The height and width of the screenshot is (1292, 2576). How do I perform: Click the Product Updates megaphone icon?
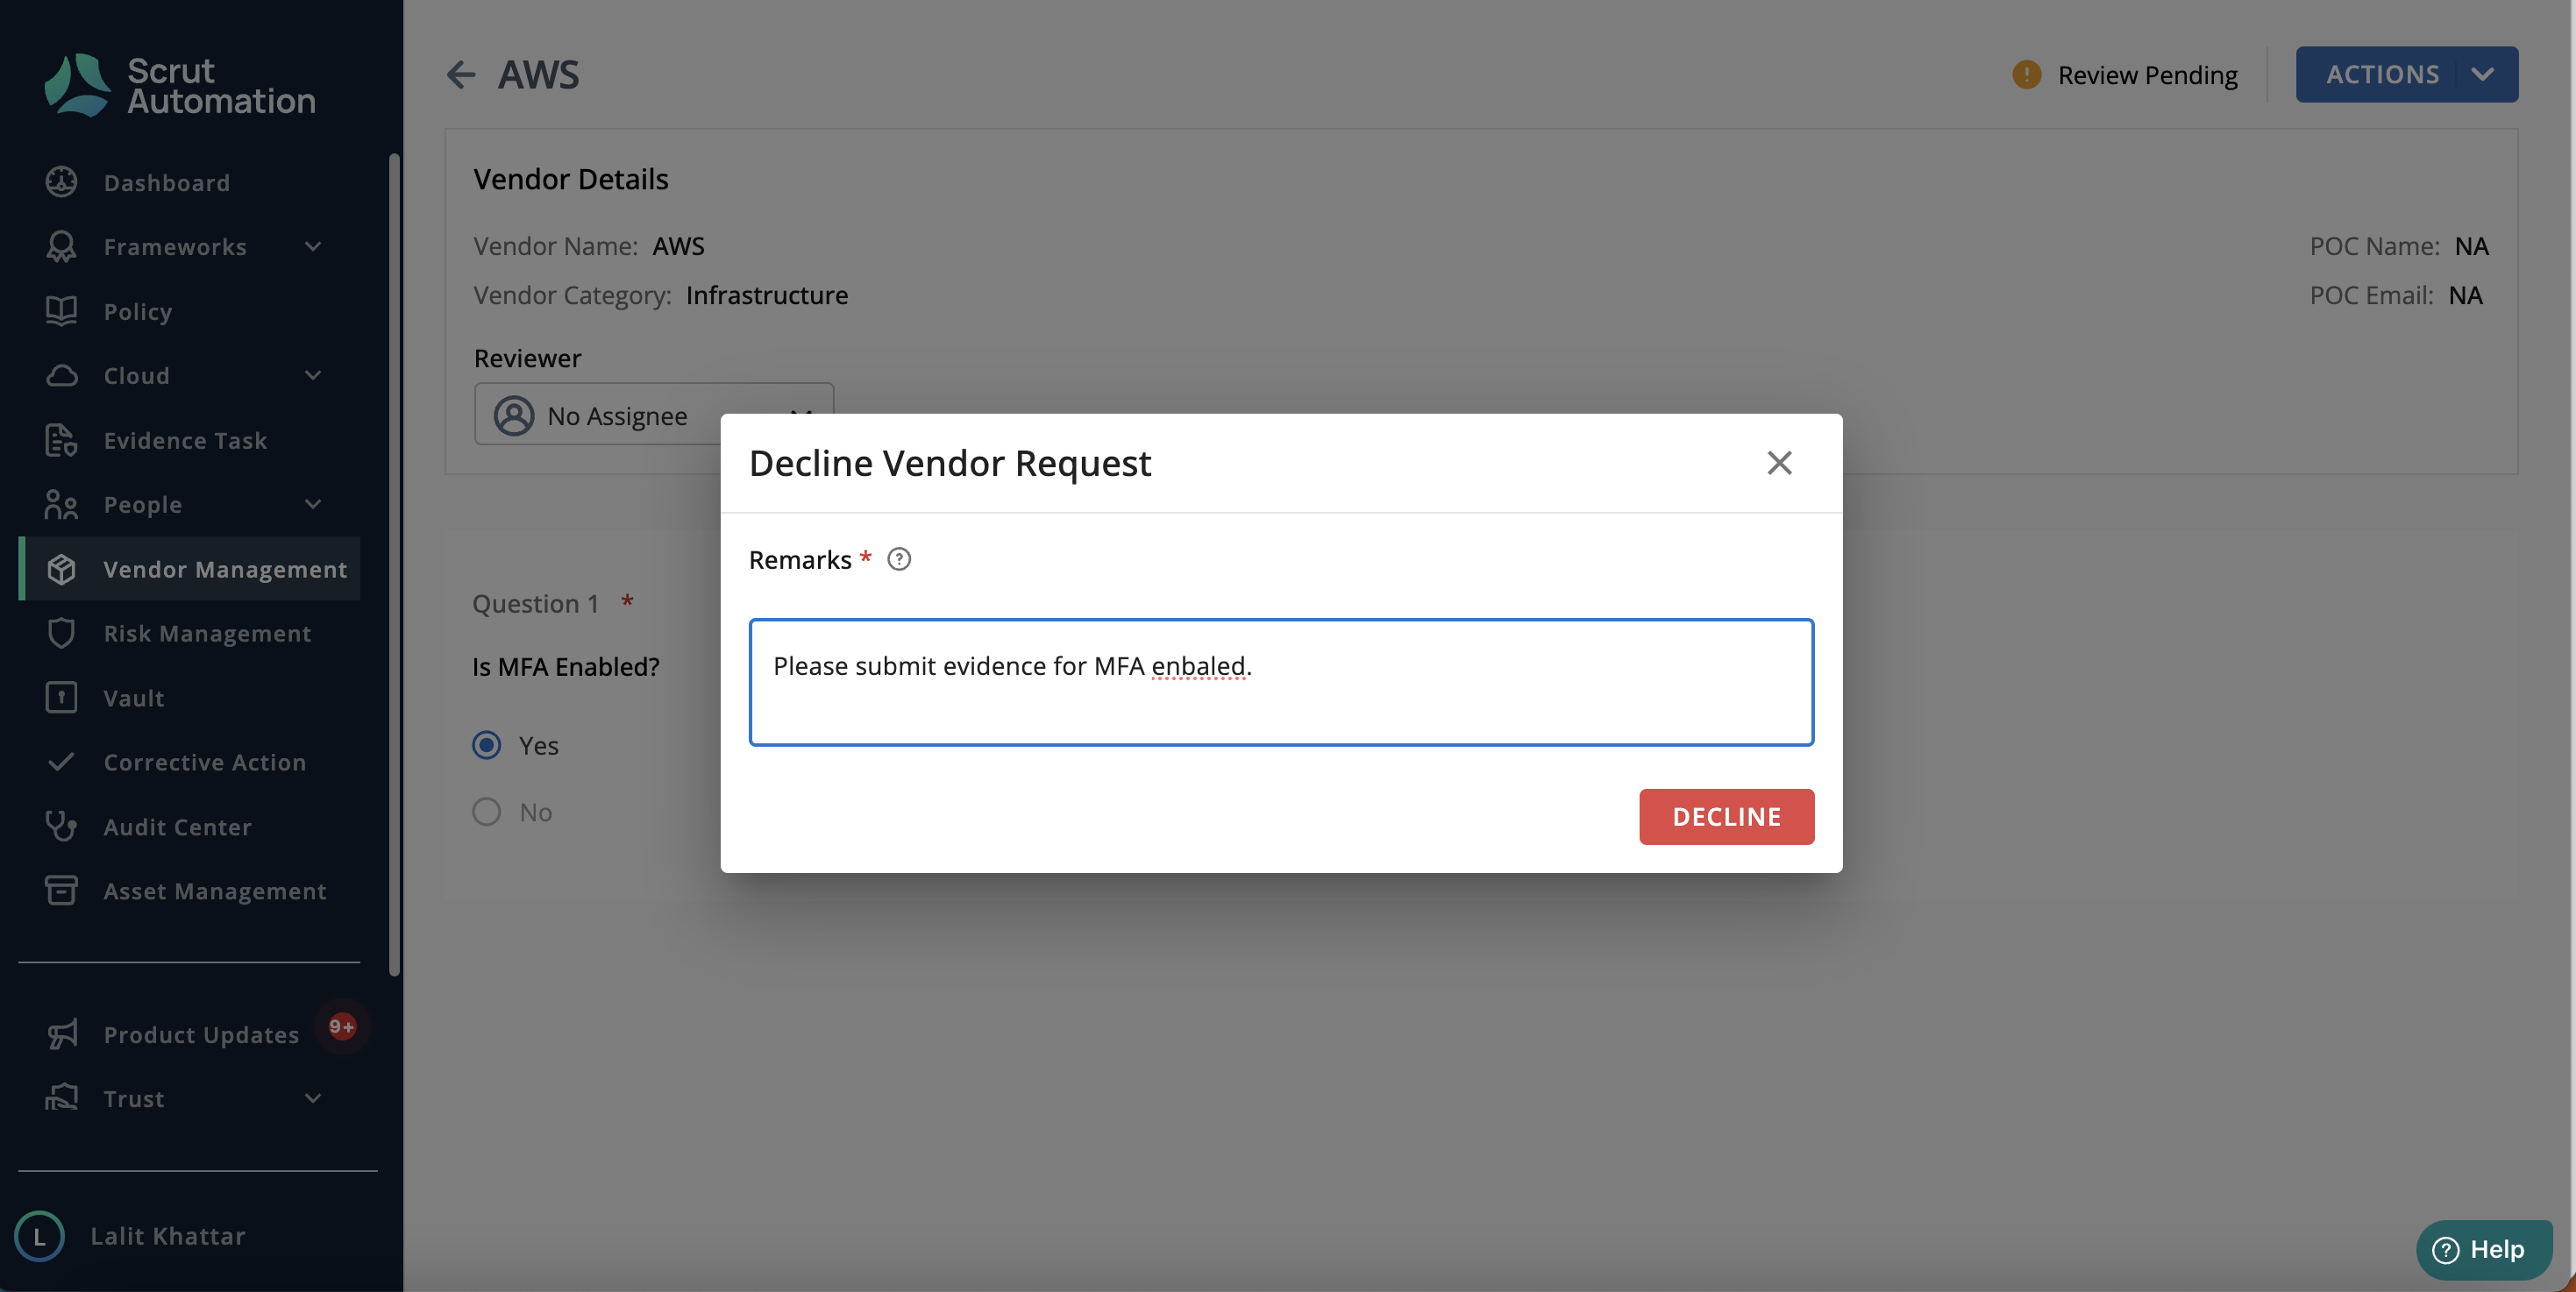tap(61, 1034)
